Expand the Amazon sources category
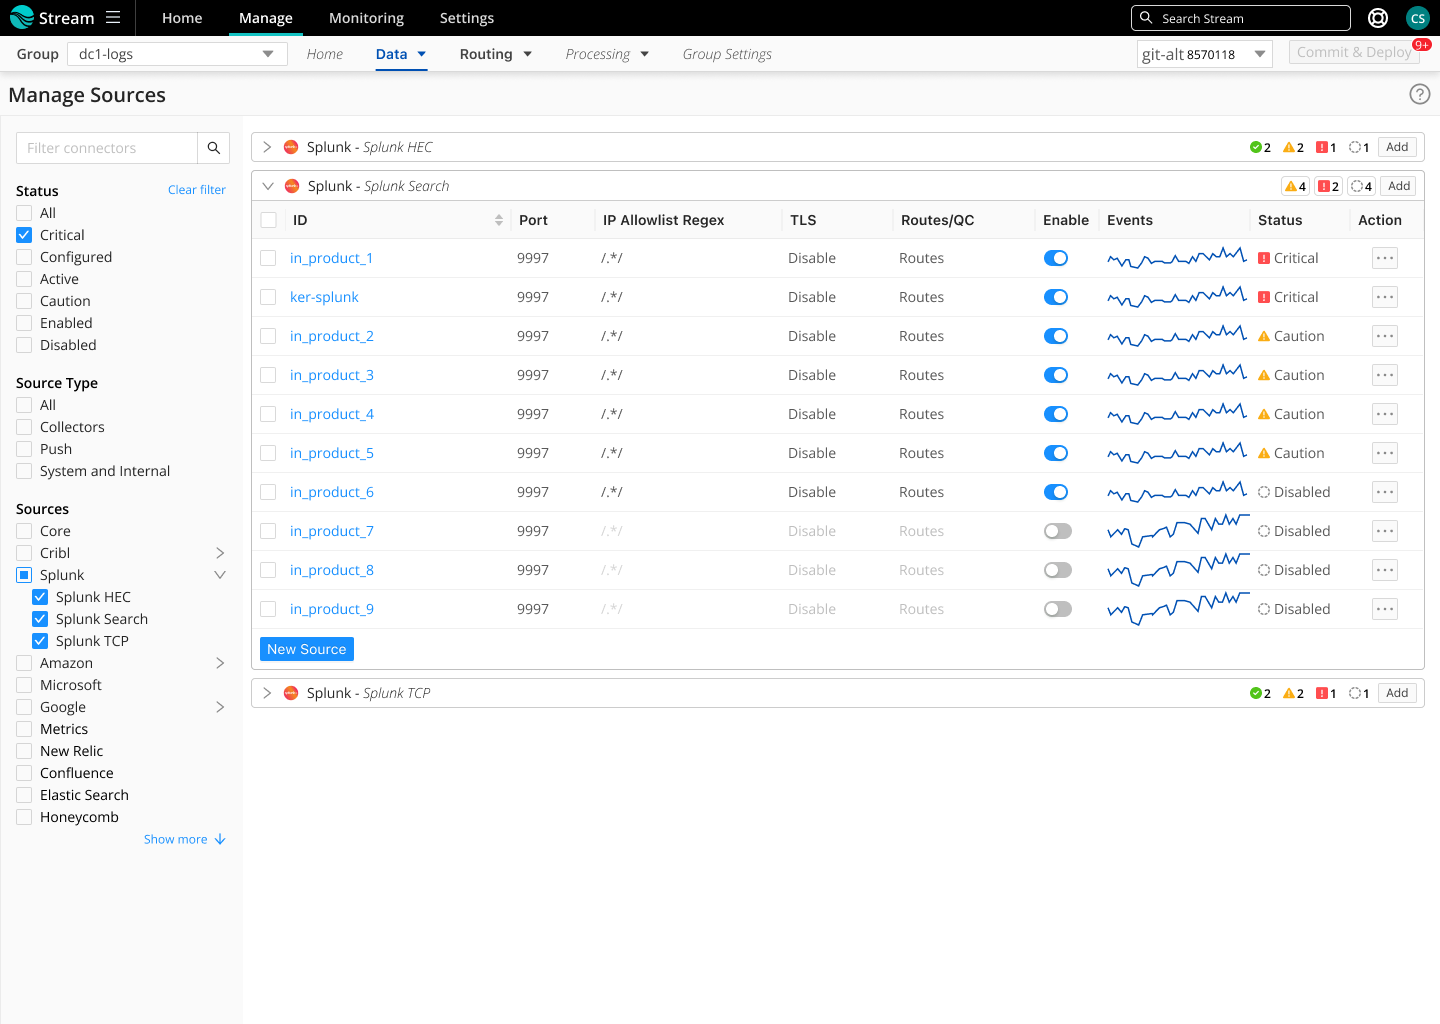Screen dimensions: 1440x1024 (220, 663)
